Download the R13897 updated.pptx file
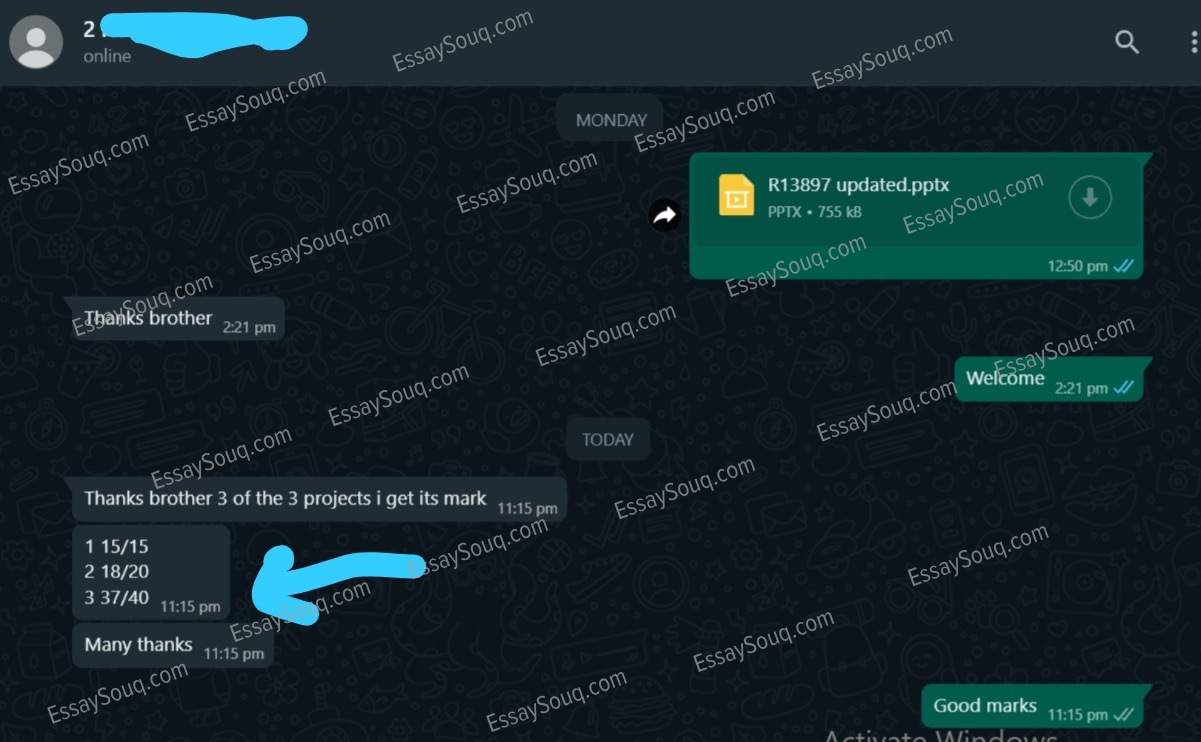Image resolution: width=1201 pixels, height=742 pixels. [1090, 197]
